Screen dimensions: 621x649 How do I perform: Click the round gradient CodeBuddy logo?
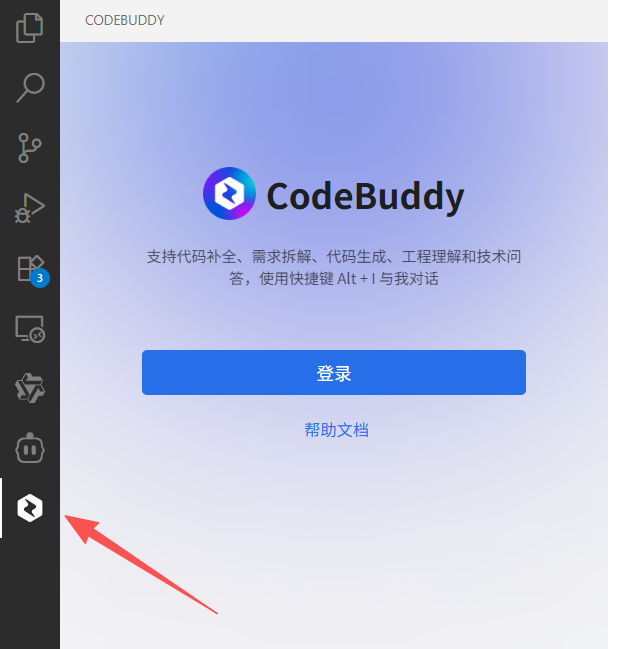pyautogui.click(x=229, y=194)
